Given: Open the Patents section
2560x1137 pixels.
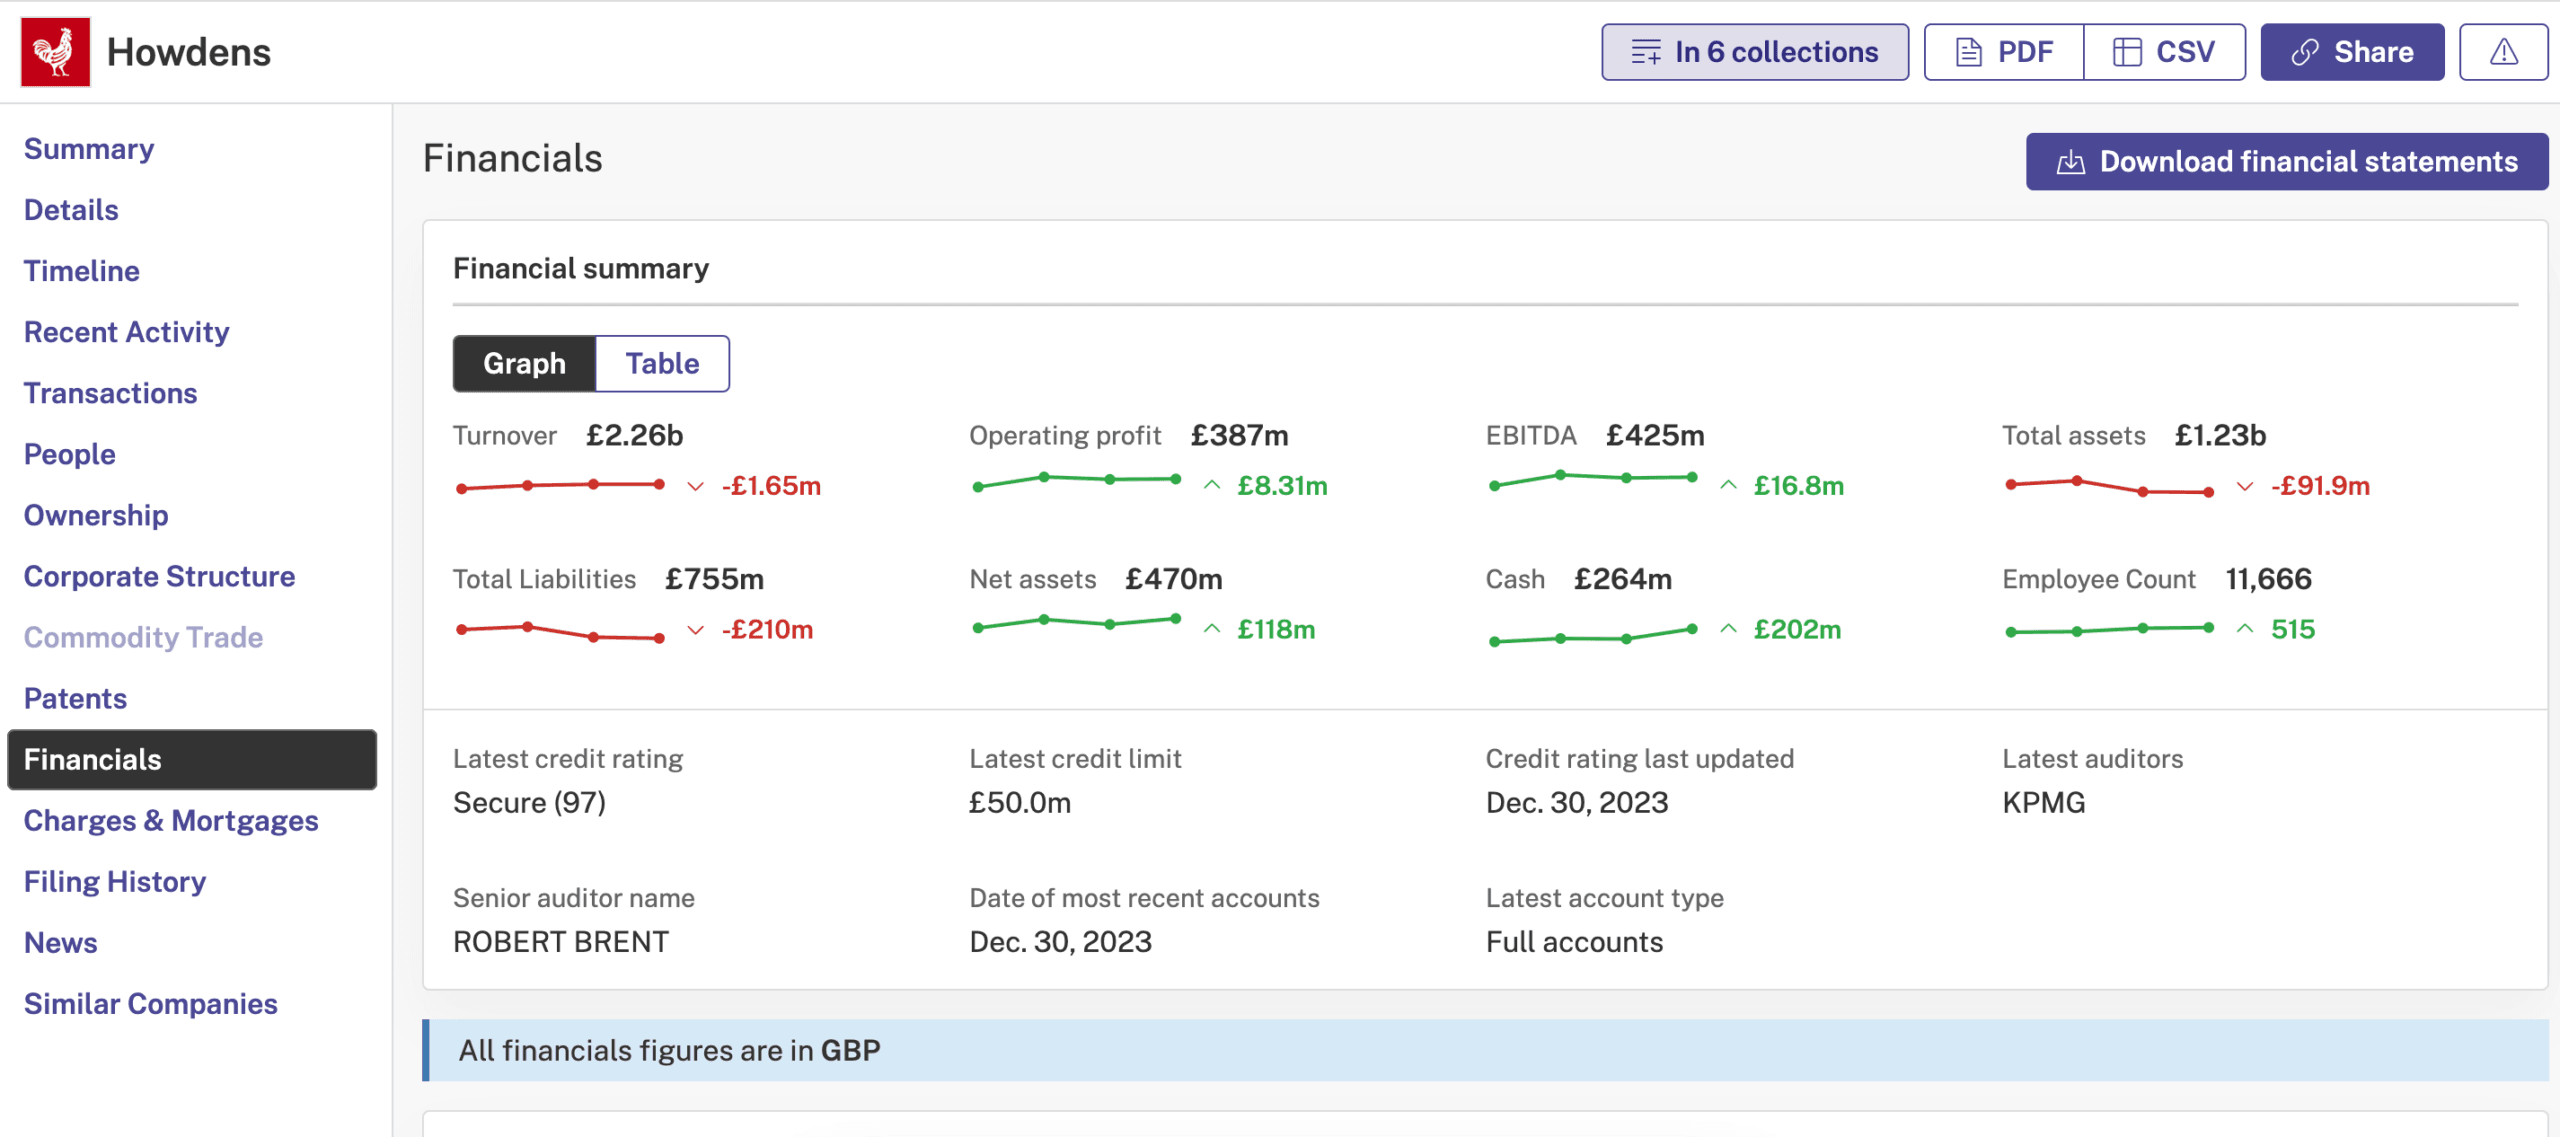Looking at the screenshot, I should 76,698.
